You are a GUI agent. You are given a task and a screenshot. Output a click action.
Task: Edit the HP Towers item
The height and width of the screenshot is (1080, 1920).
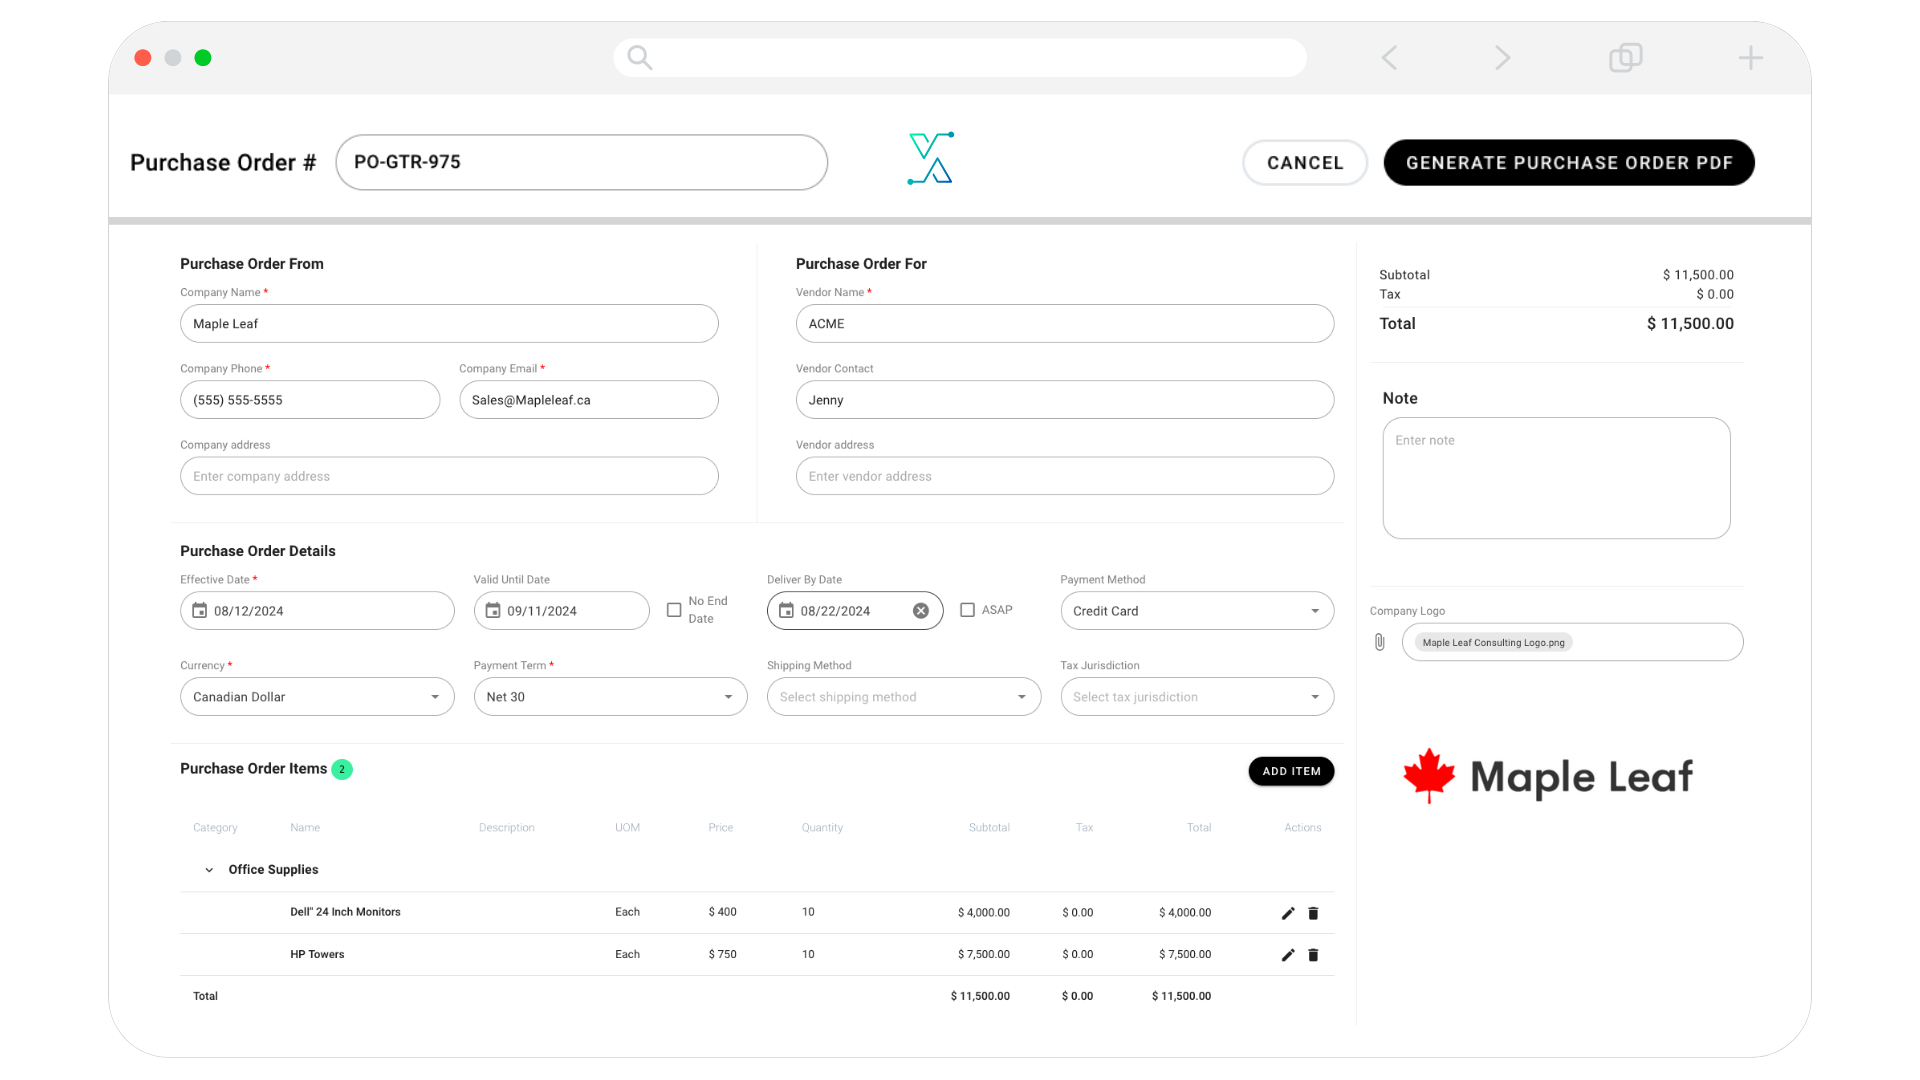1288,955
